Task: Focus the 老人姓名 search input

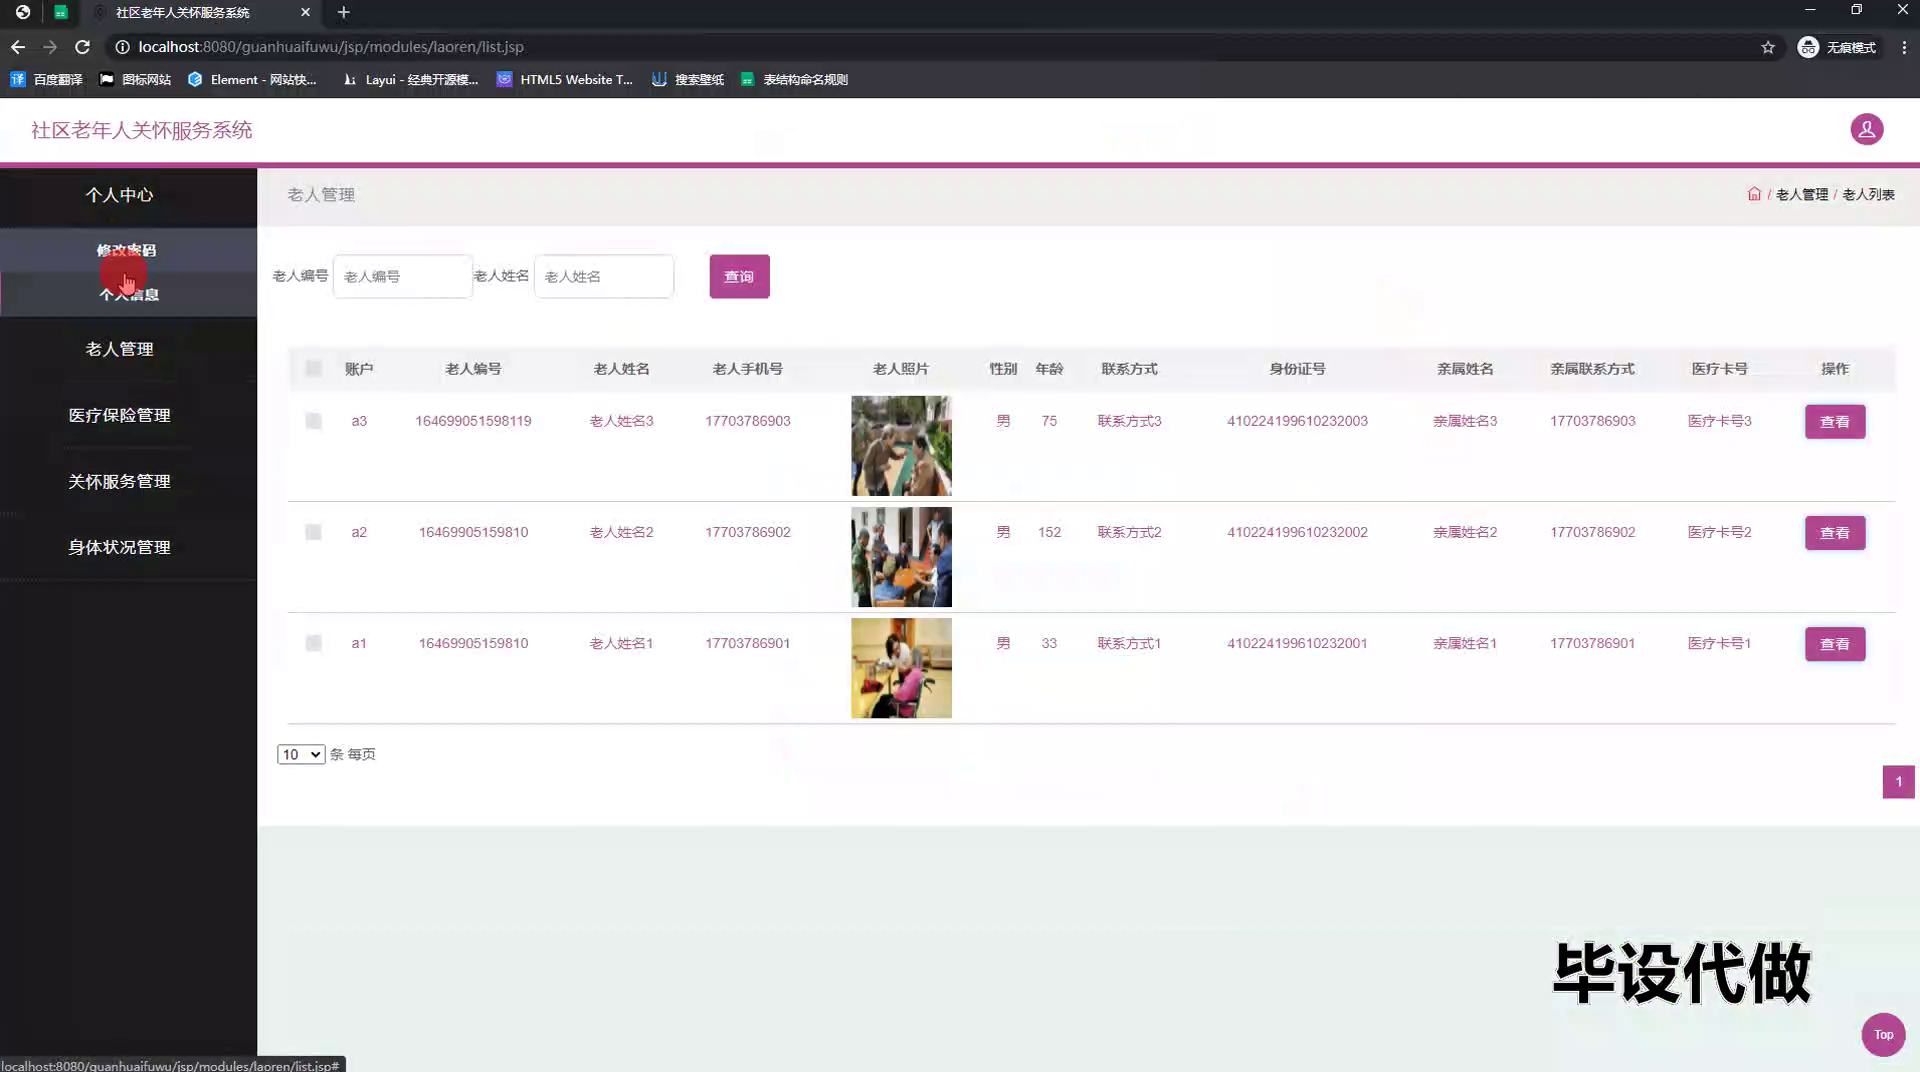Action: (604, 276)
